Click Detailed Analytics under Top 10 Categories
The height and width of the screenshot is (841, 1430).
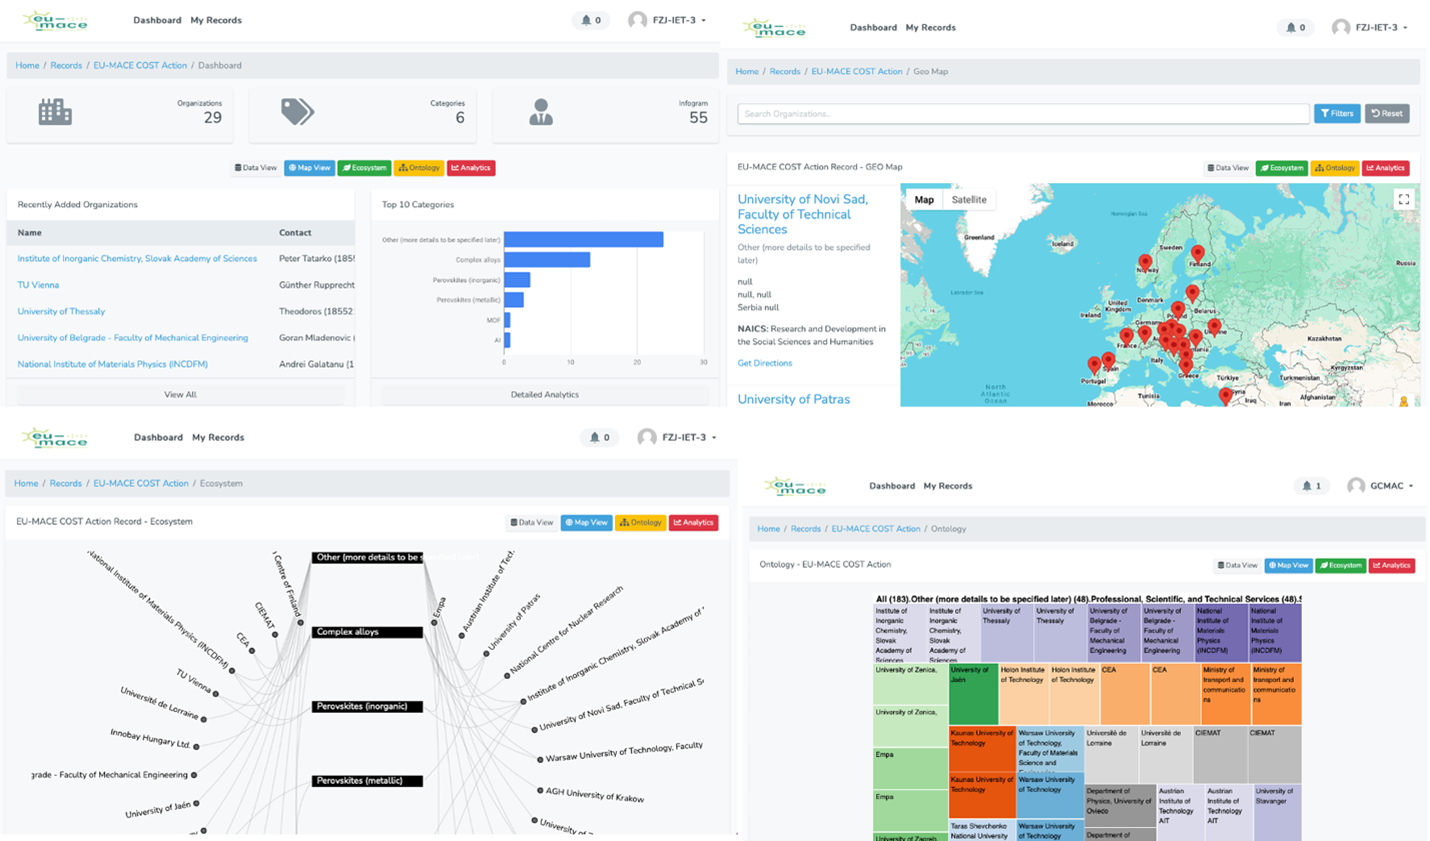click(544, 395)
